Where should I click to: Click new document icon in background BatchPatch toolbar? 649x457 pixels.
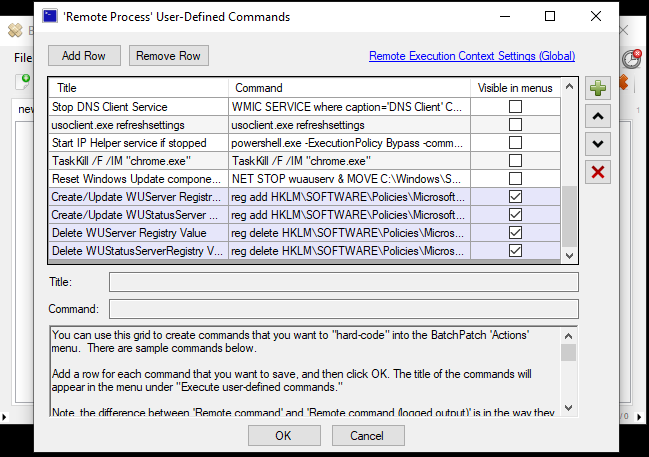(23, 82)
